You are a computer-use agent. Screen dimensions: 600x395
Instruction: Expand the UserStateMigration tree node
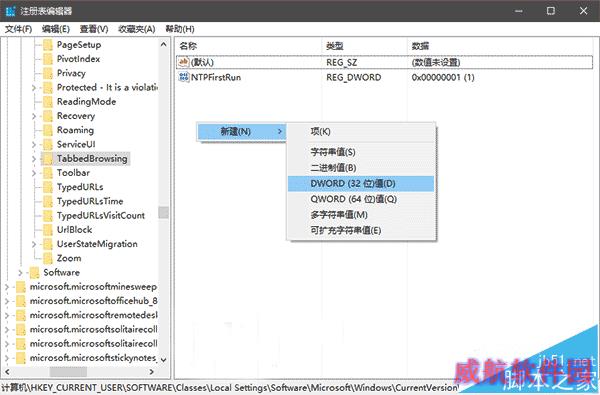tap(34, 244)
